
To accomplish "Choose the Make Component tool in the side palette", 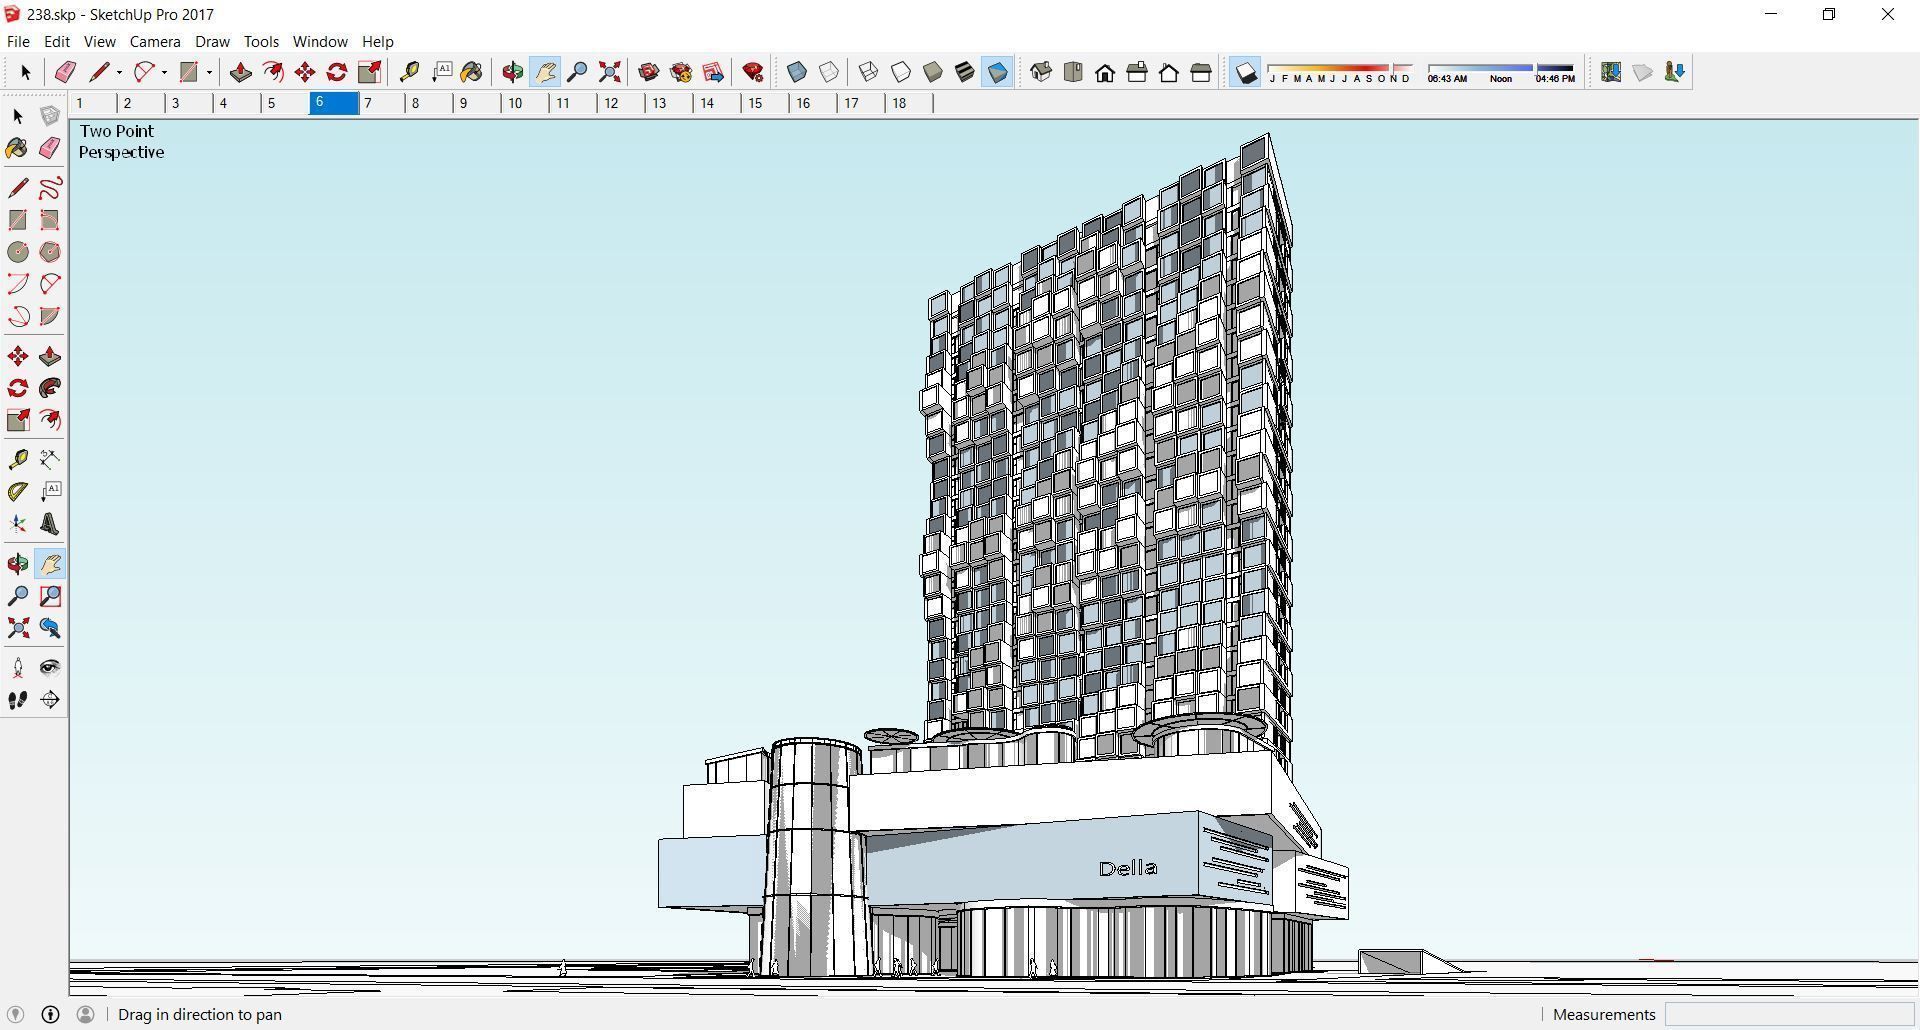I will pos(50,116).
